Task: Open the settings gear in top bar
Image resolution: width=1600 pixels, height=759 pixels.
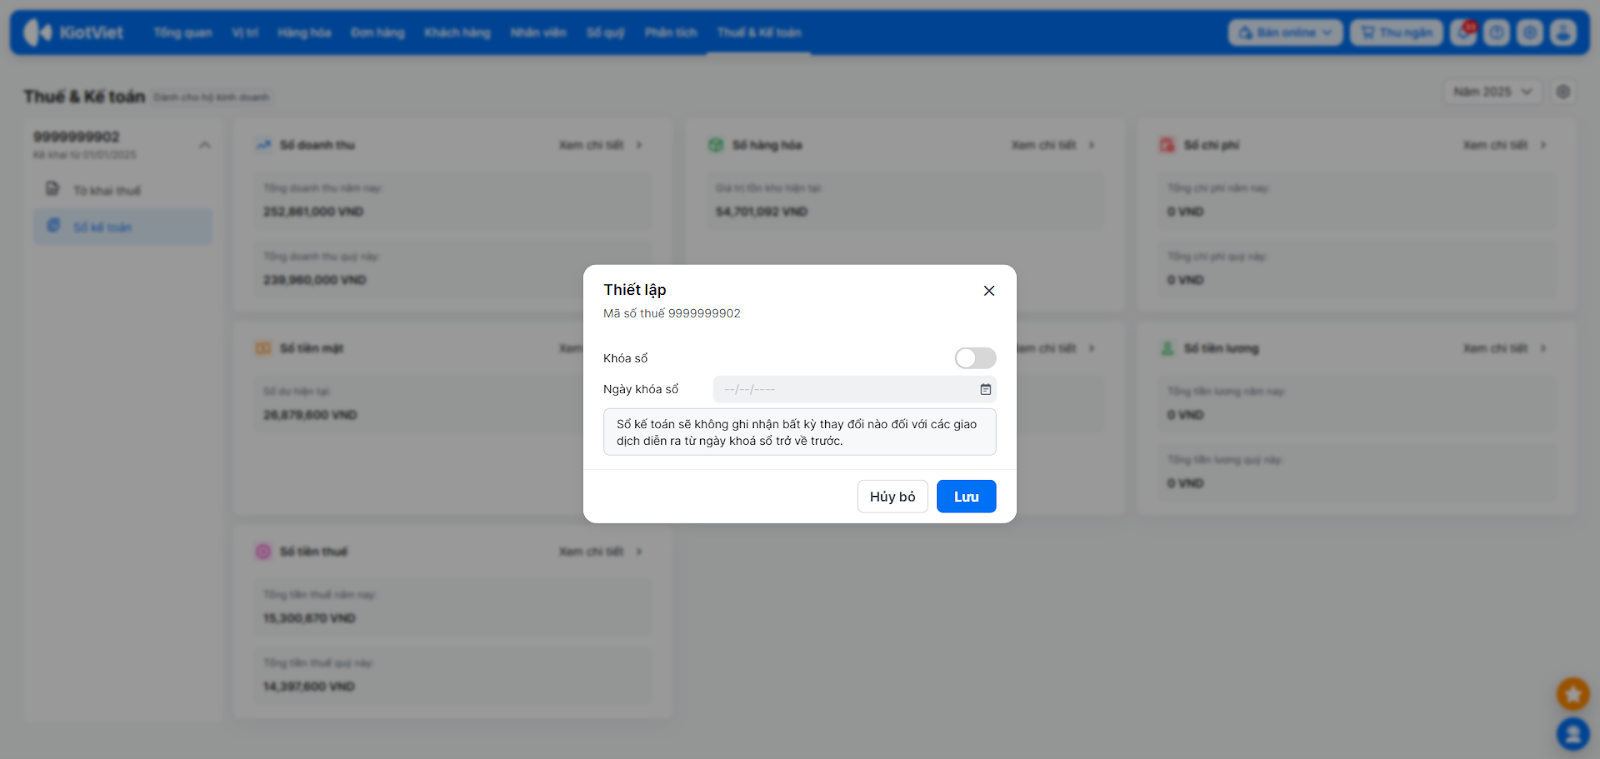Action: (x=1530, y=33)
